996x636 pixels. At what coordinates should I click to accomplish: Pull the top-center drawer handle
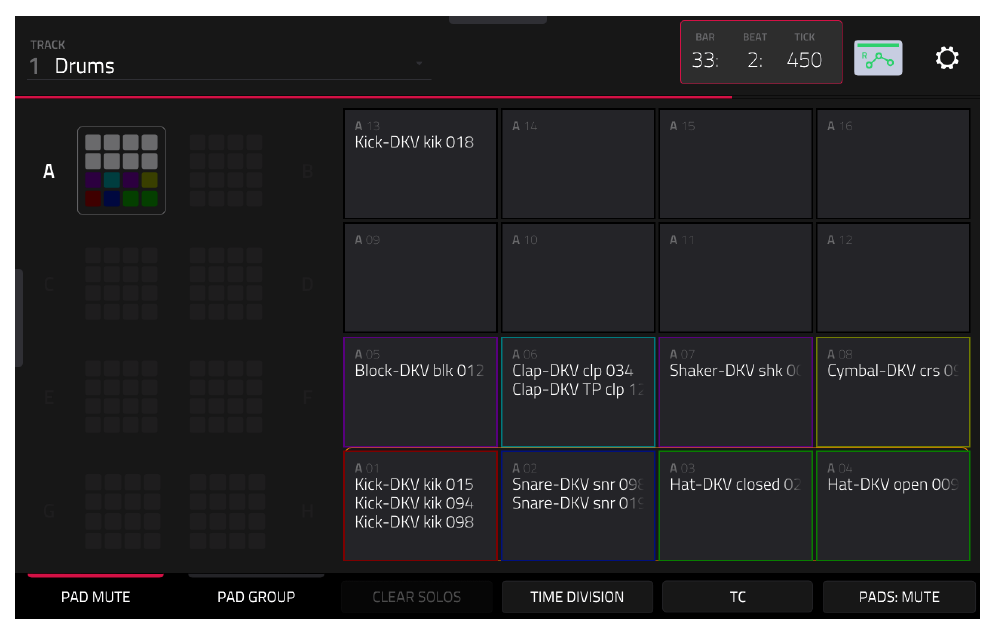pyautogui.click(x=498, y=20)
